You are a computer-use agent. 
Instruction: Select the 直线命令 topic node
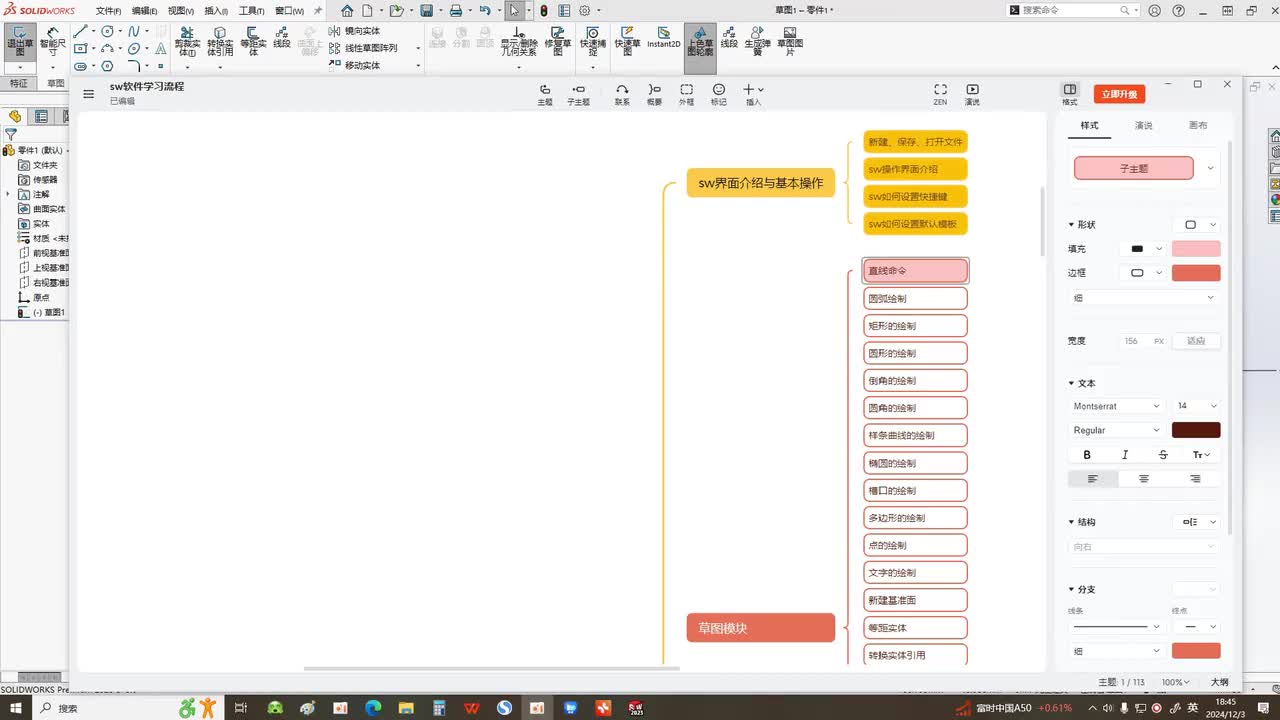[916, 271]
